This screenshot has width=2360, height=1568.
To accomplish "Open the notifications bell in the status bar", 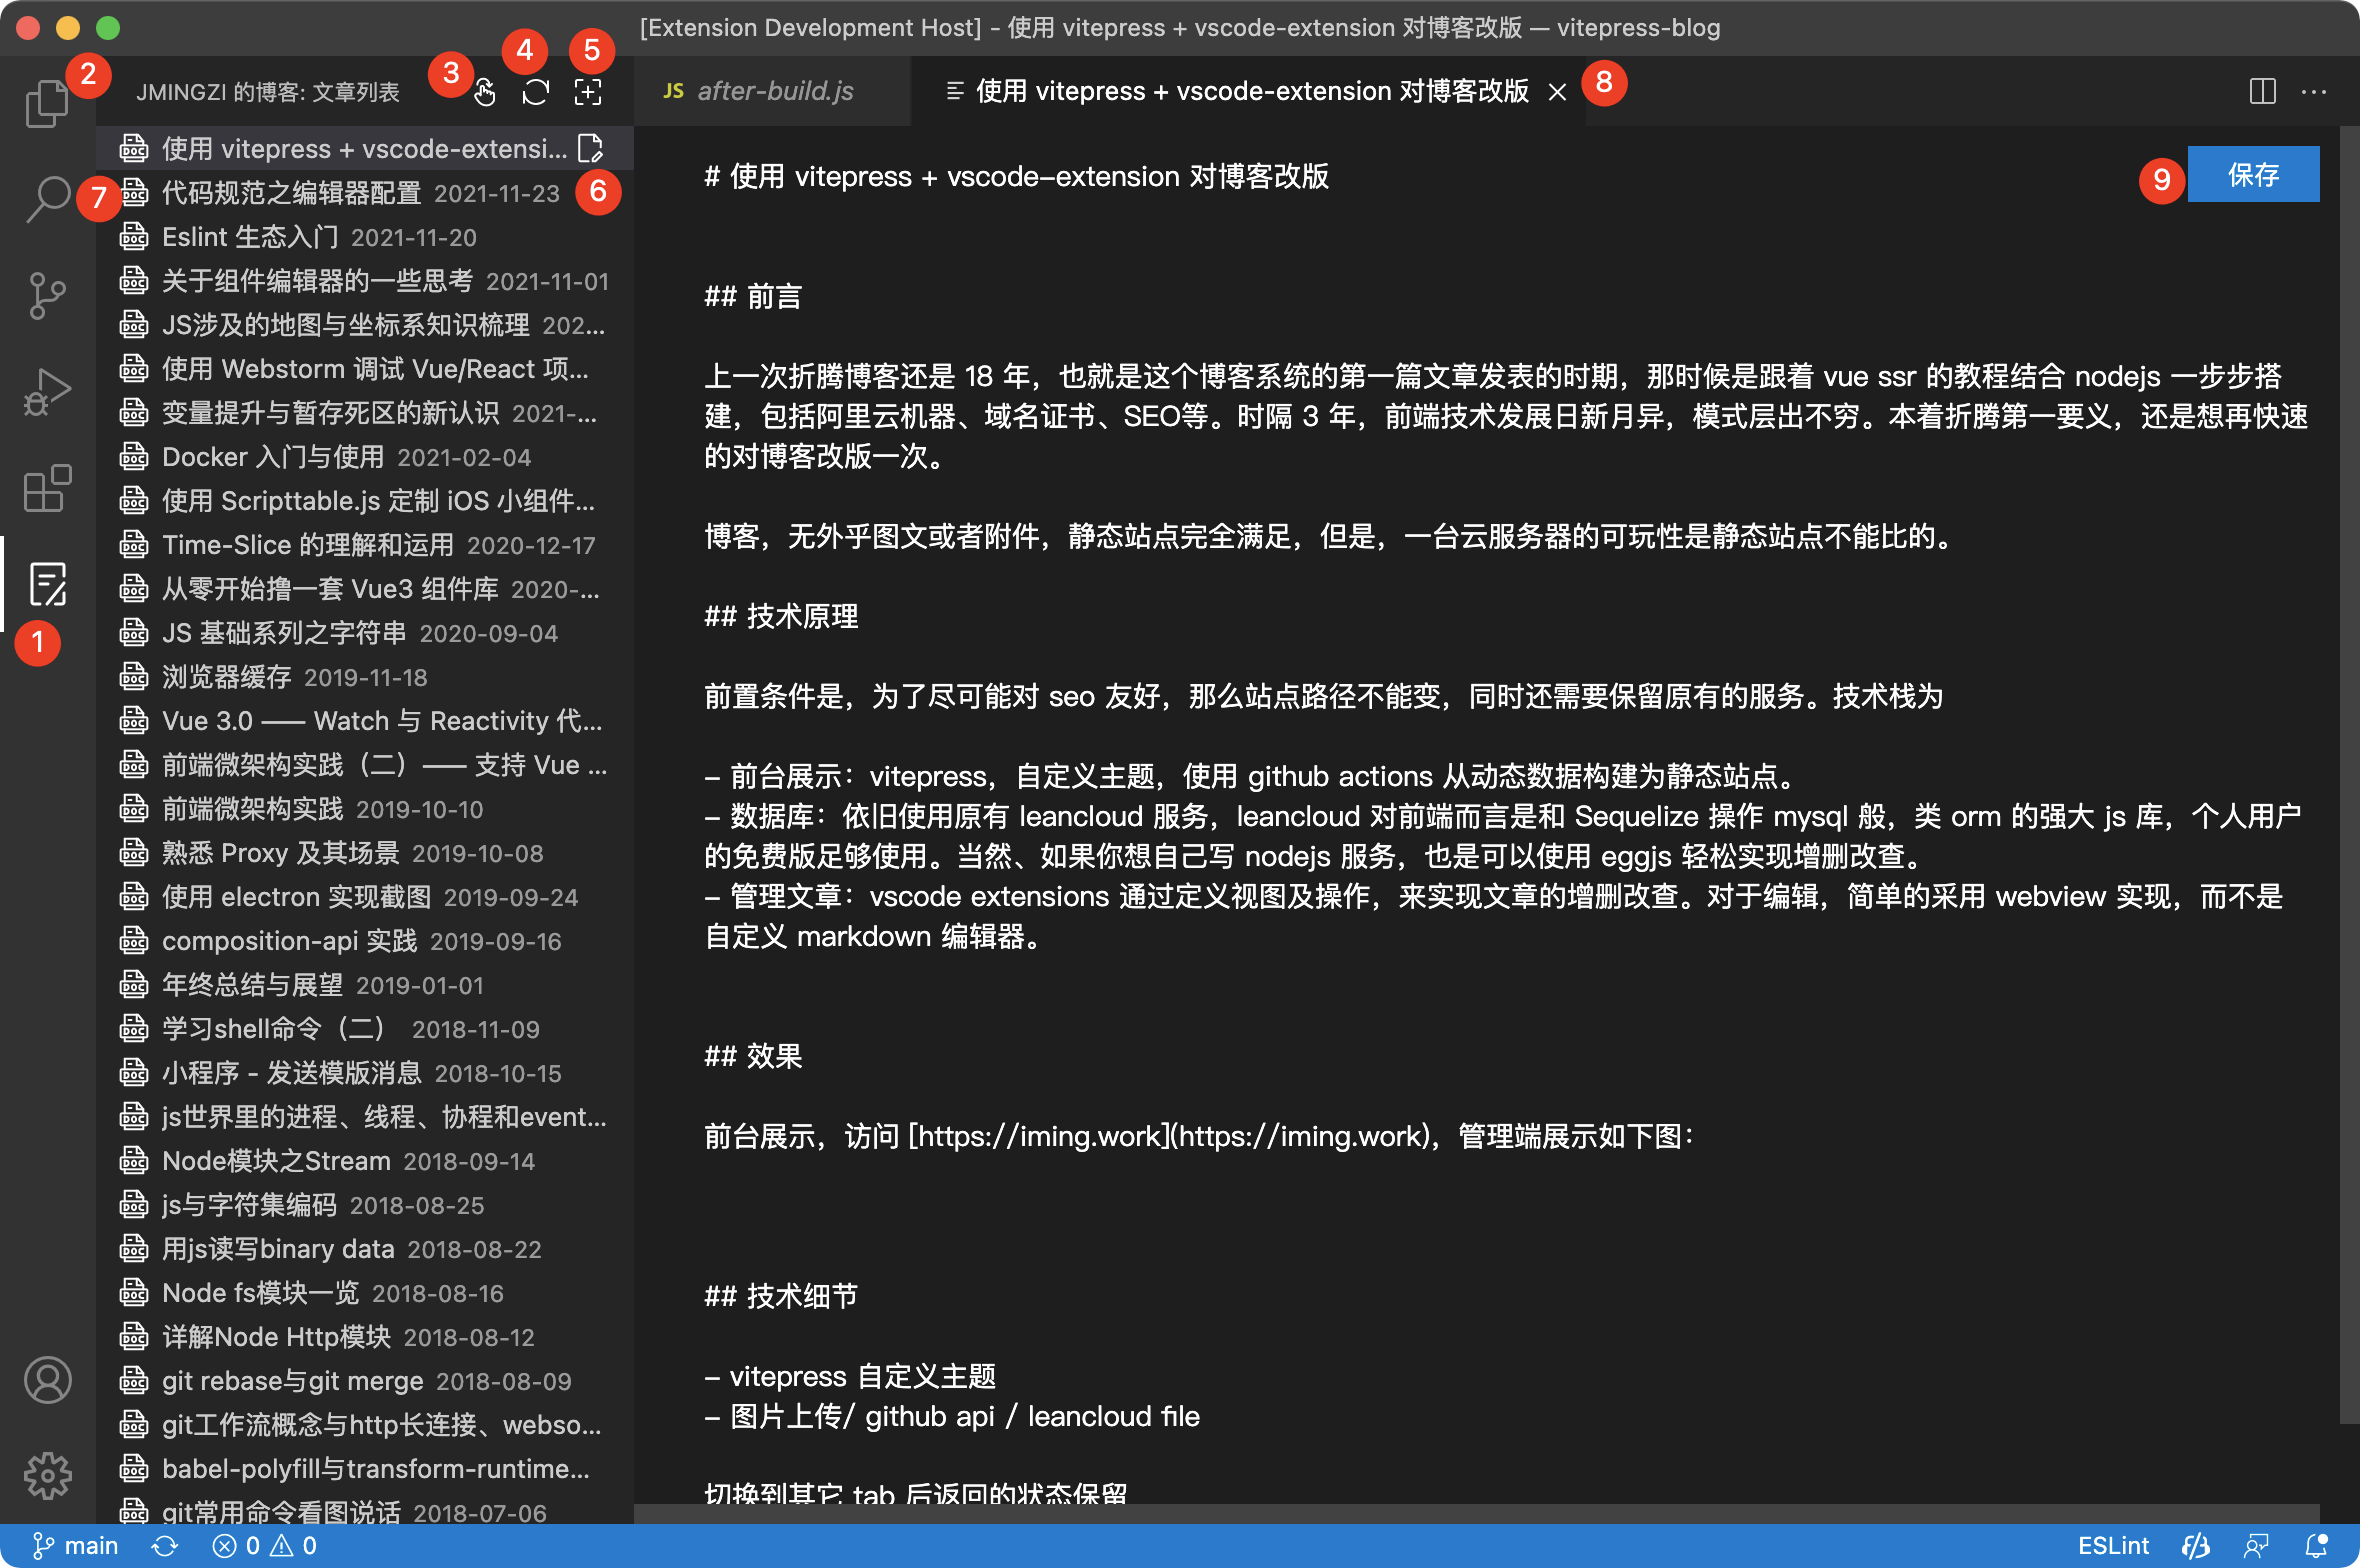I will (x=2316, y=1546).
